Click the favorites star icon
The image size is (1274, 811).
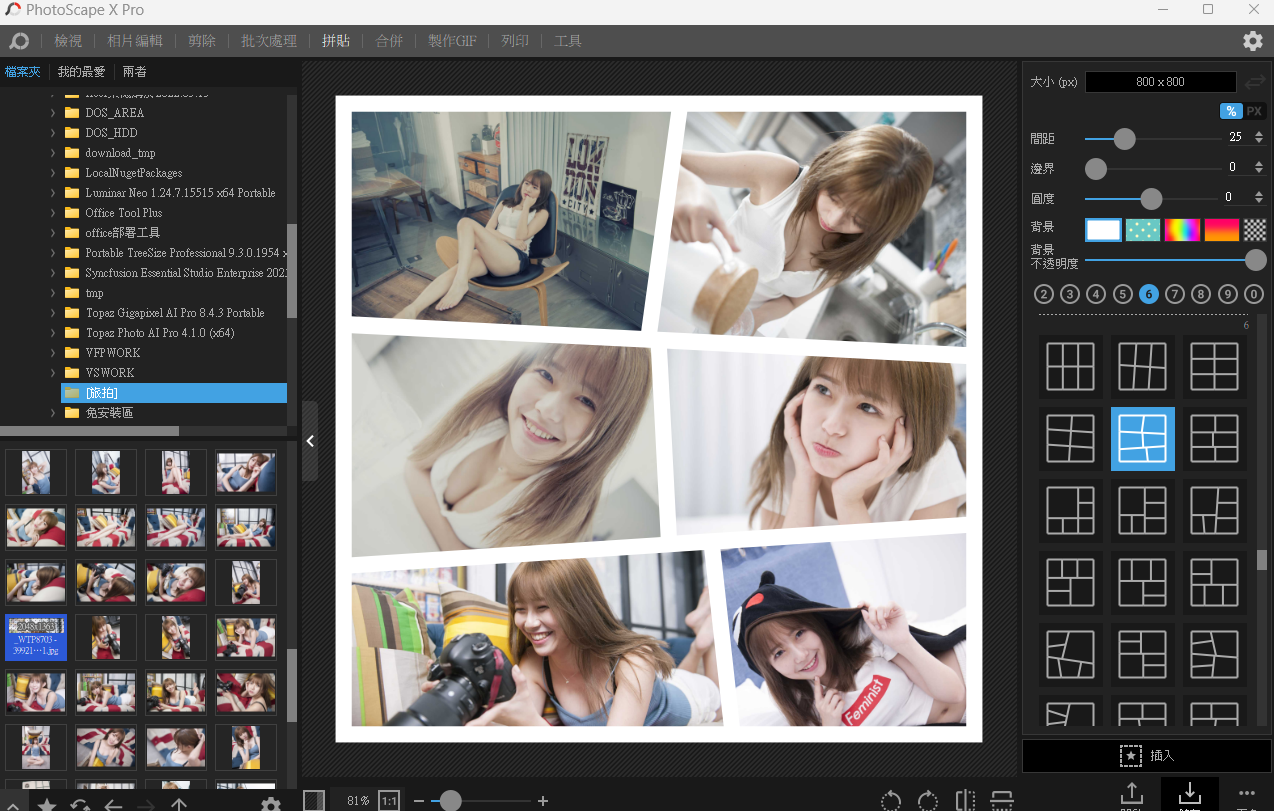click(x=46, y=805)
